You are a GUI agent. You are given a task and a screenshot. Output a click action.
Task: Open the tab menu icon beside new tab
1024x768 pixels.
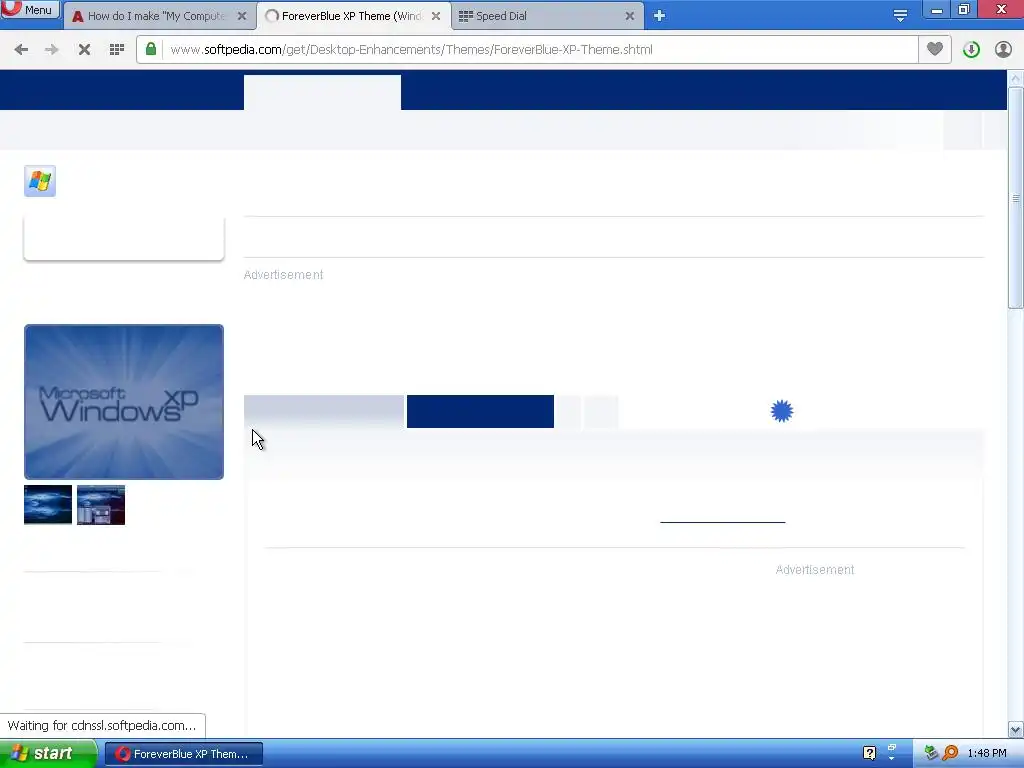pyautogui.click(x=900, y=16)
